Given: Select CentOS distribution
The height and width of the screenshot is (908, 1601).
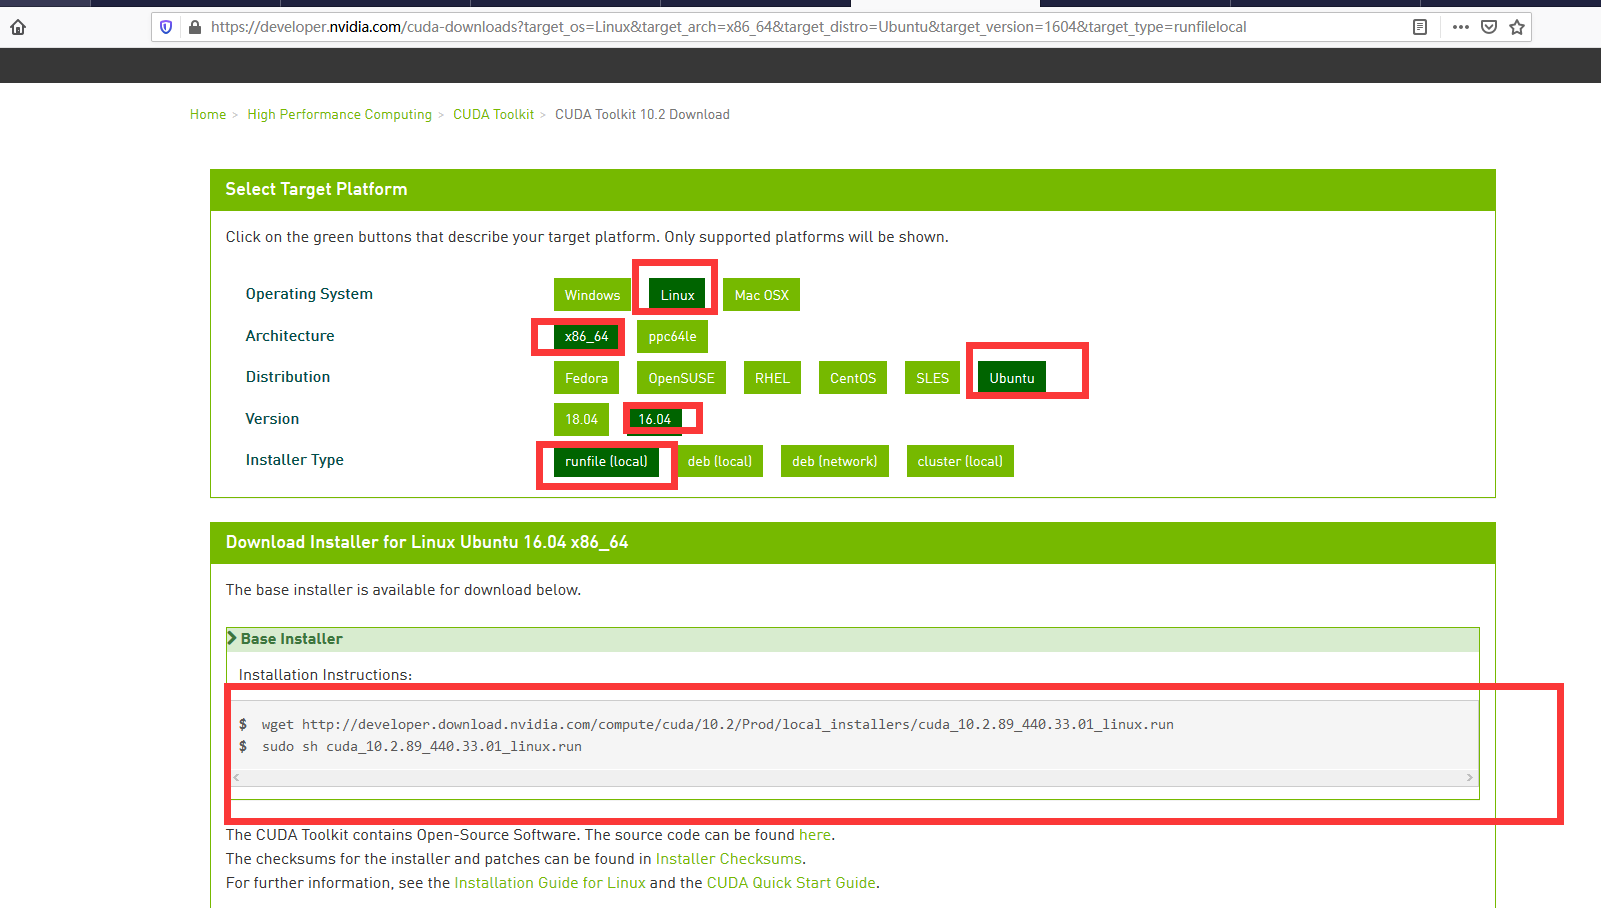Looking at the screenshot, I should tap(853, 378).
